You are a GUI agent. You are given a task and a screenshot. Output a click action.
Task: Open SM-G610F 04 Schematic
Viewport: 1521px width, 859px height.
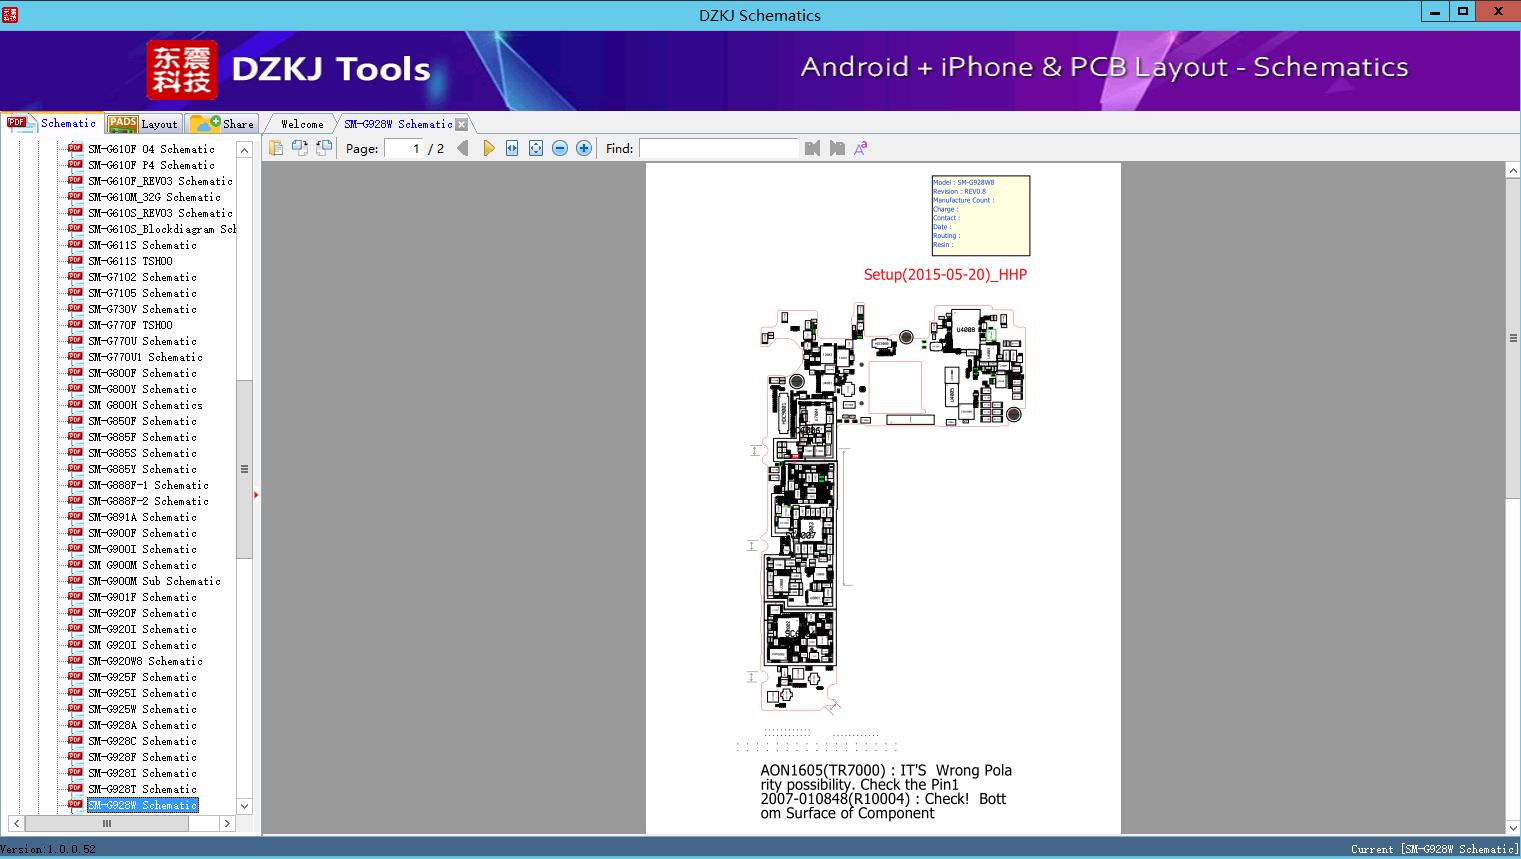click(x=151, y=149)
